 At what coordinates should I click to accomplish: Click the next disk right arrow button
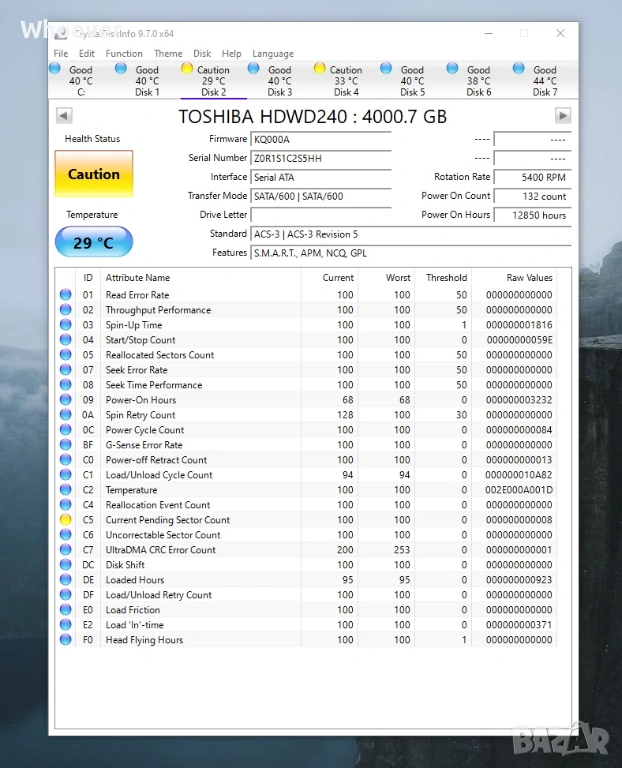(563, 116)
